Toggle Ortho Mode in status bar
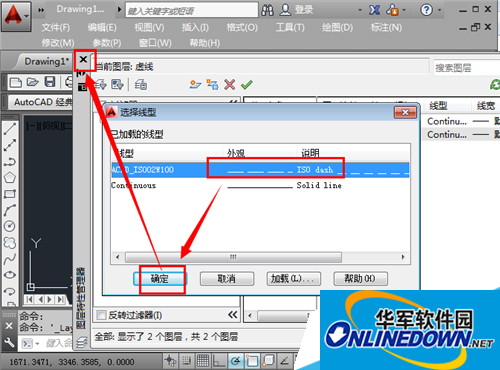This screenshot has height=370, width=500. click(x=219, y=361)
